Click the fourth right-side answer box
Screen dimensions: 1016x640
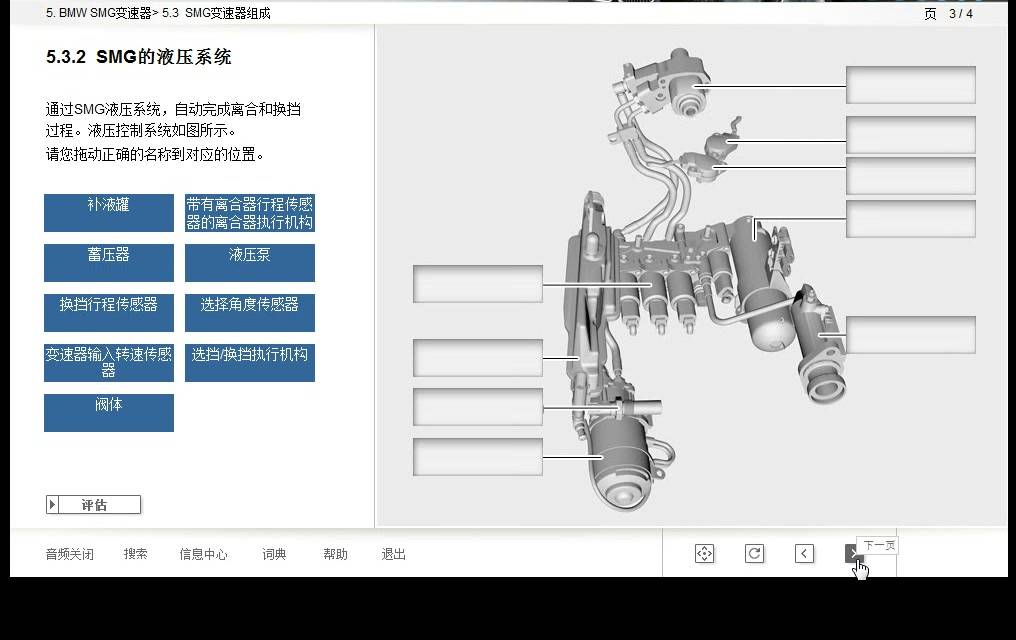910,219
